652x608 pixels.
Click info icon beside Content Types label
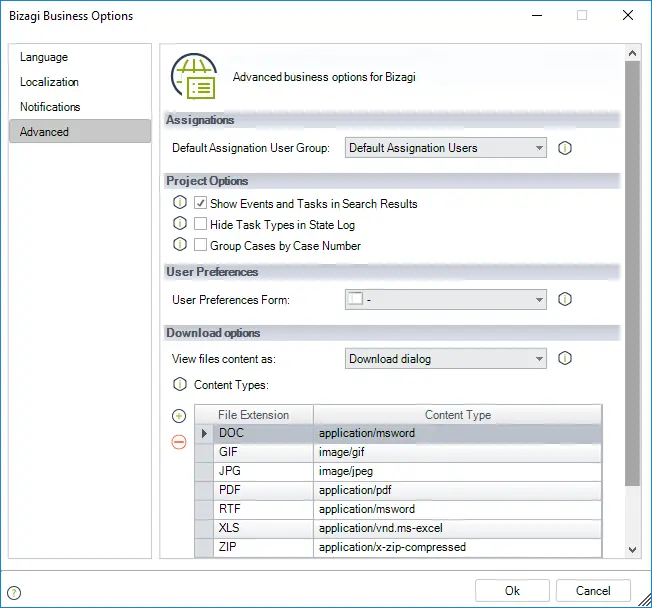pyautogui.click(x=180, y=384)
